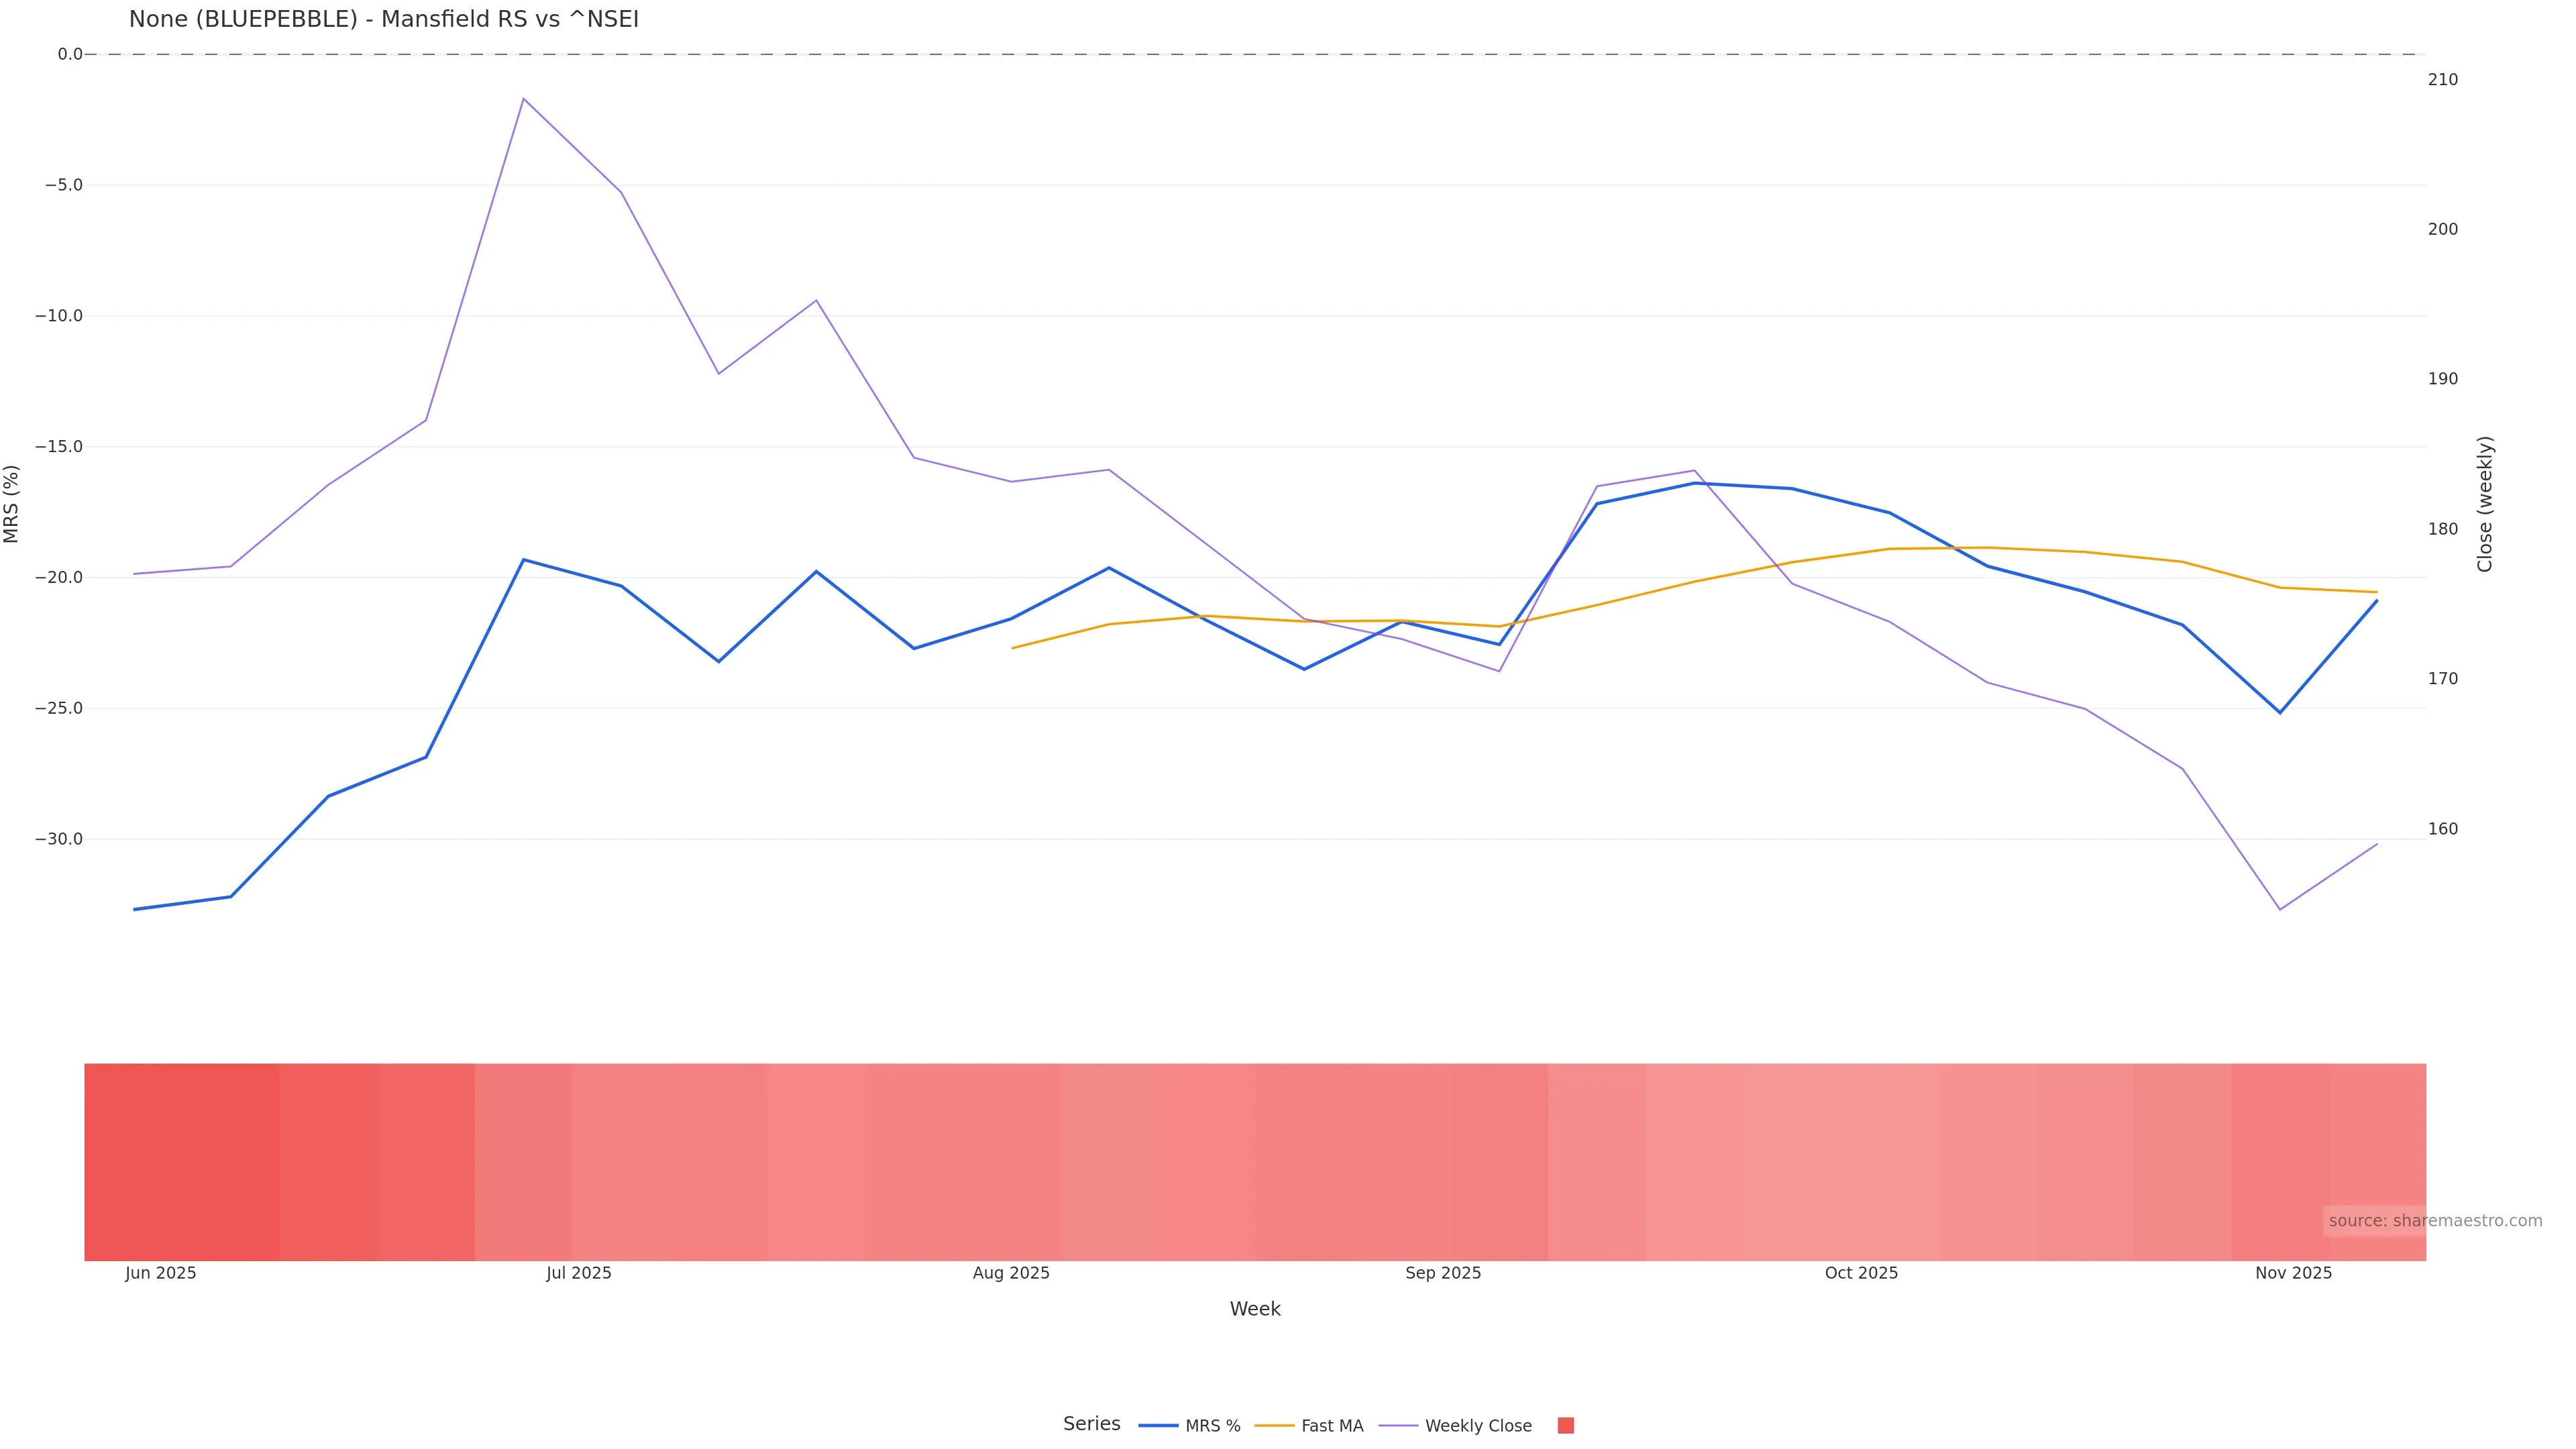Viewport: 2576px width, 1449px height.
Task: Open the sharemaestro.com source link
Action: [x=2435, y=1221]
